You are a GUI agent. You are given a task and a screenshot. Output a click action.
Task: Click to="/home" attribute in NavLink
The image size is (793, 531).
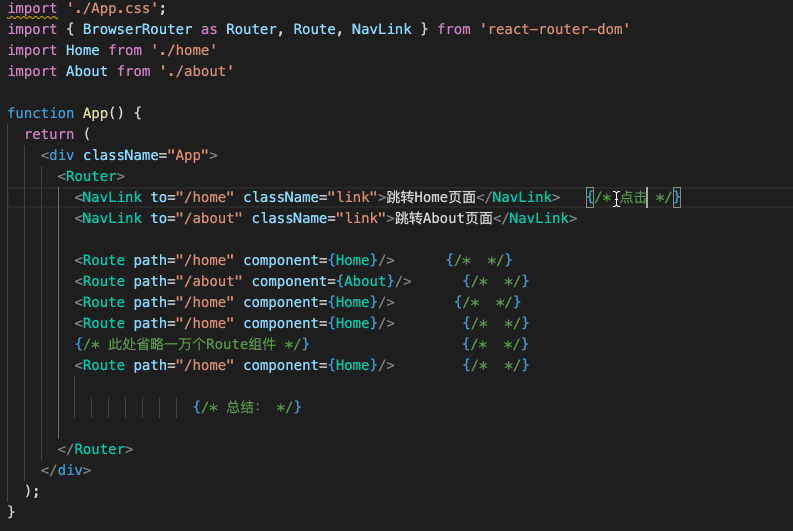pyautogui.click(x=192, y=197)
